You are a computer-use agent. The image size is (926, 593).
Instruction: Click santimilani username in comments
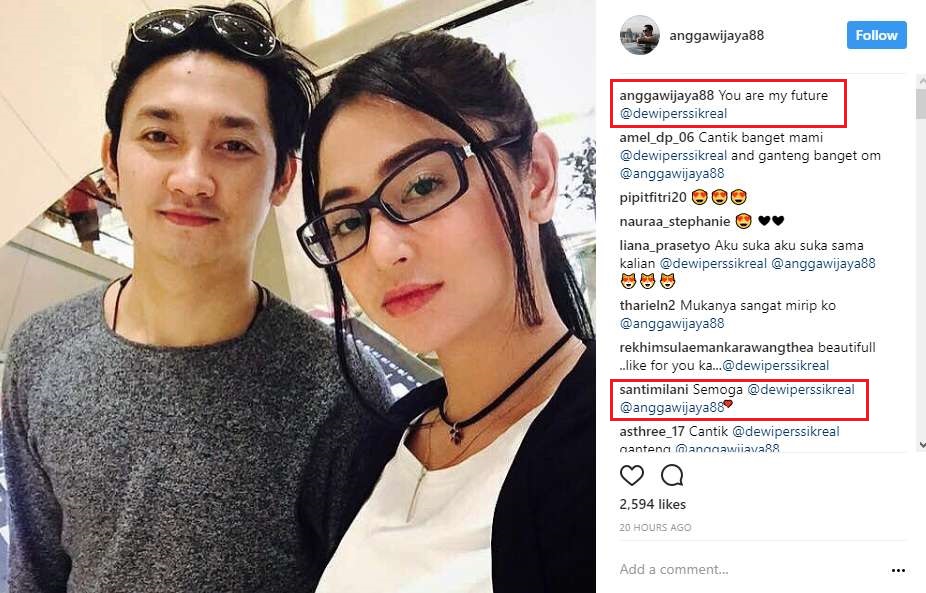click(x=654, y=390)
